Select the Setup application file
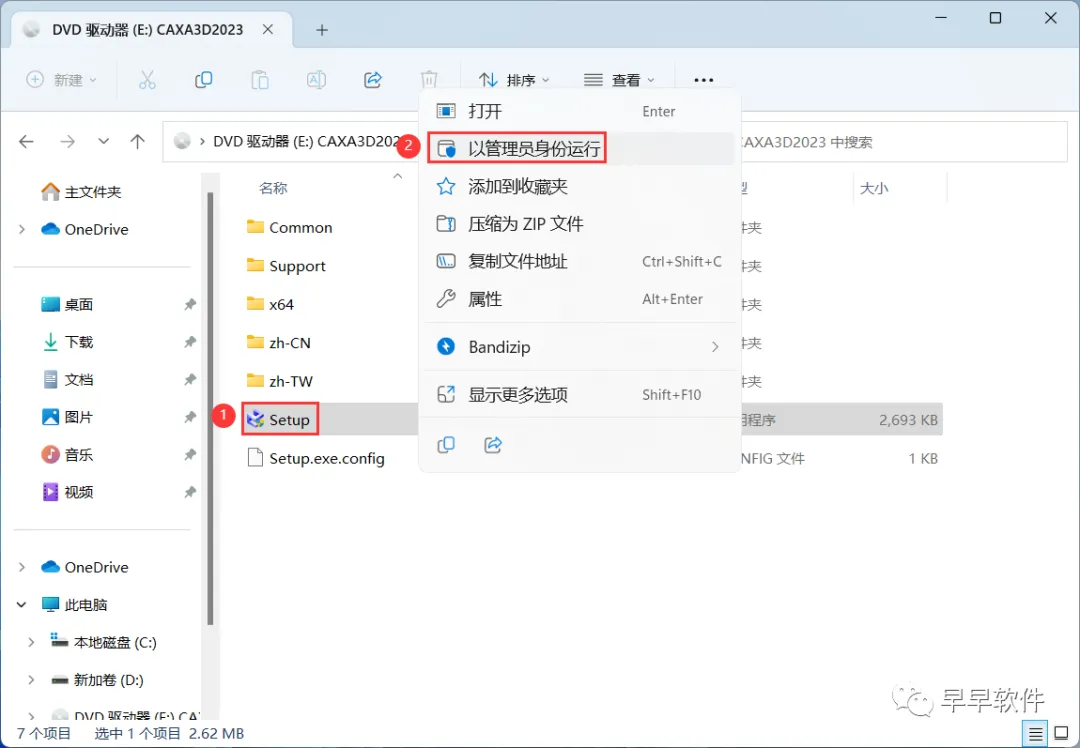 280,419
